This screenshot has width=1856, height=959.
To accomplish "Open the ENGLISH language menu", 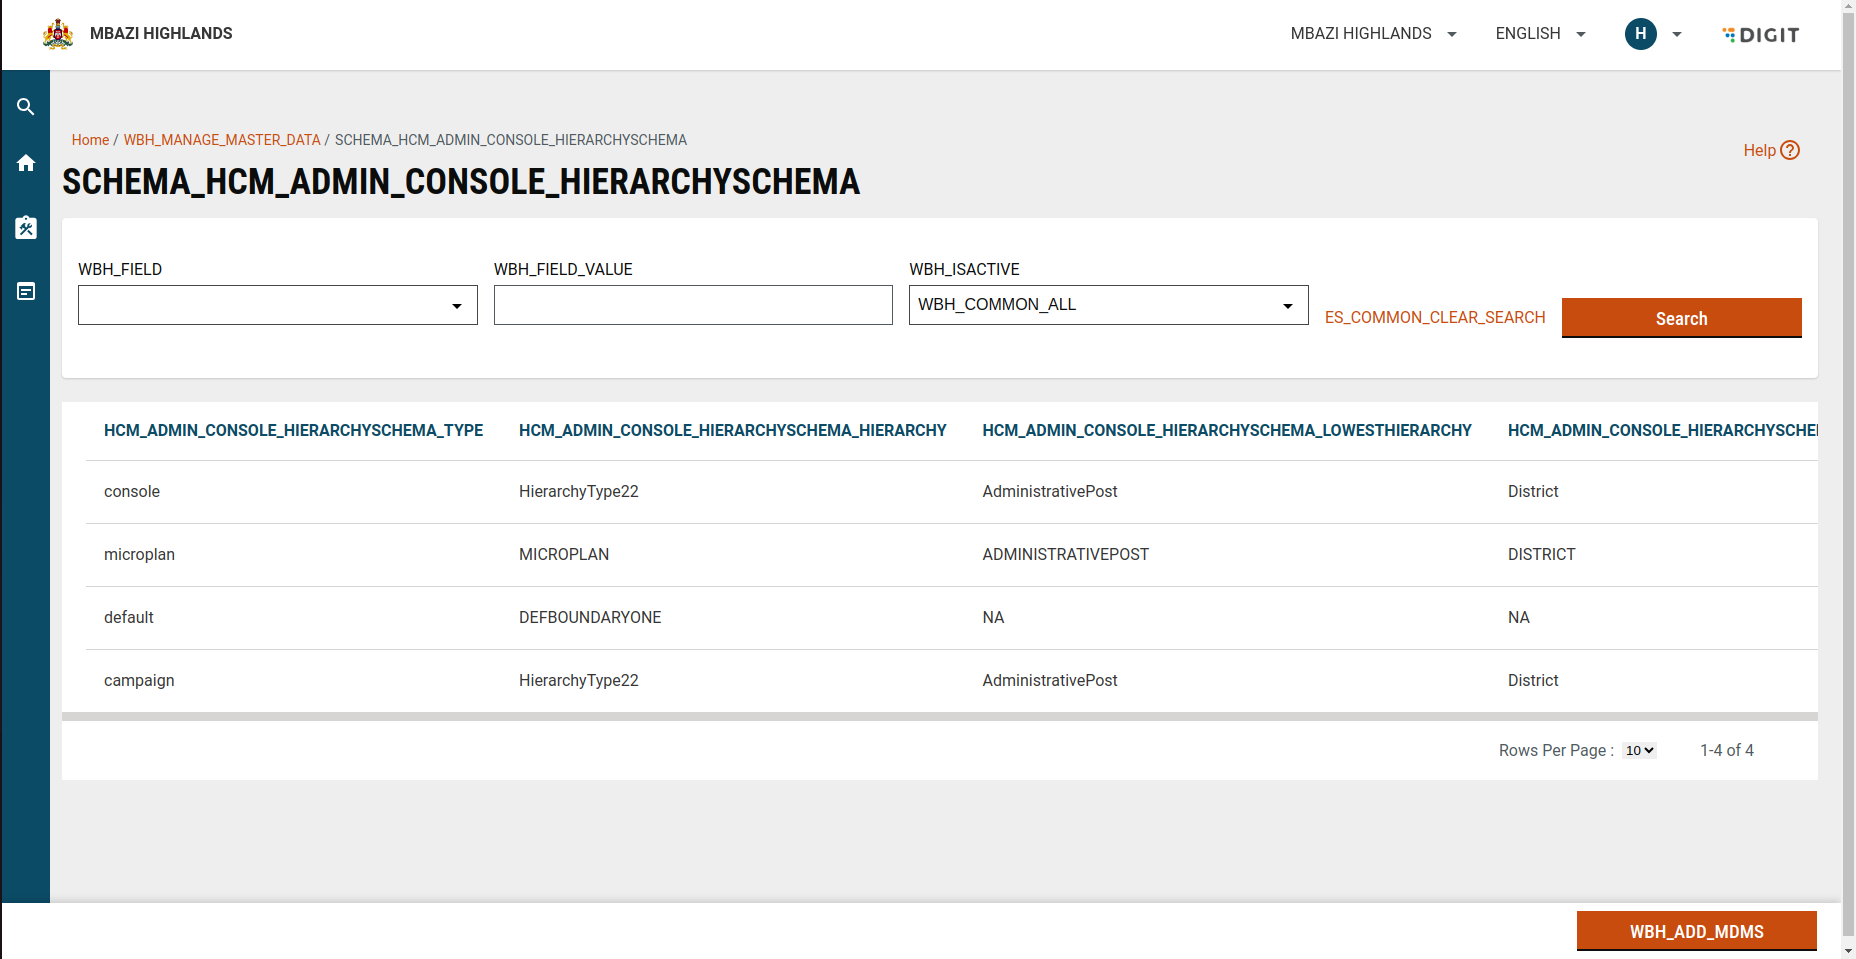I will (x=1540, y=34).
